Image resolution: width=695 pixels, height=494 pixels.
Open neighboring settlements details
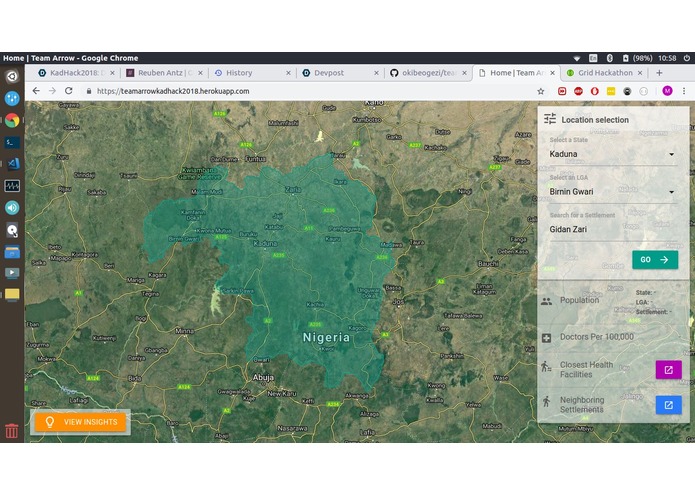668,405
